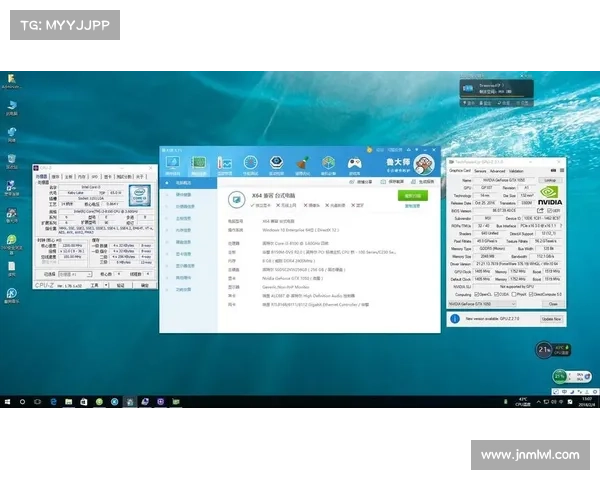Open the performance test gauge icon
Viewport: 600px width, 480px height.
251,163
